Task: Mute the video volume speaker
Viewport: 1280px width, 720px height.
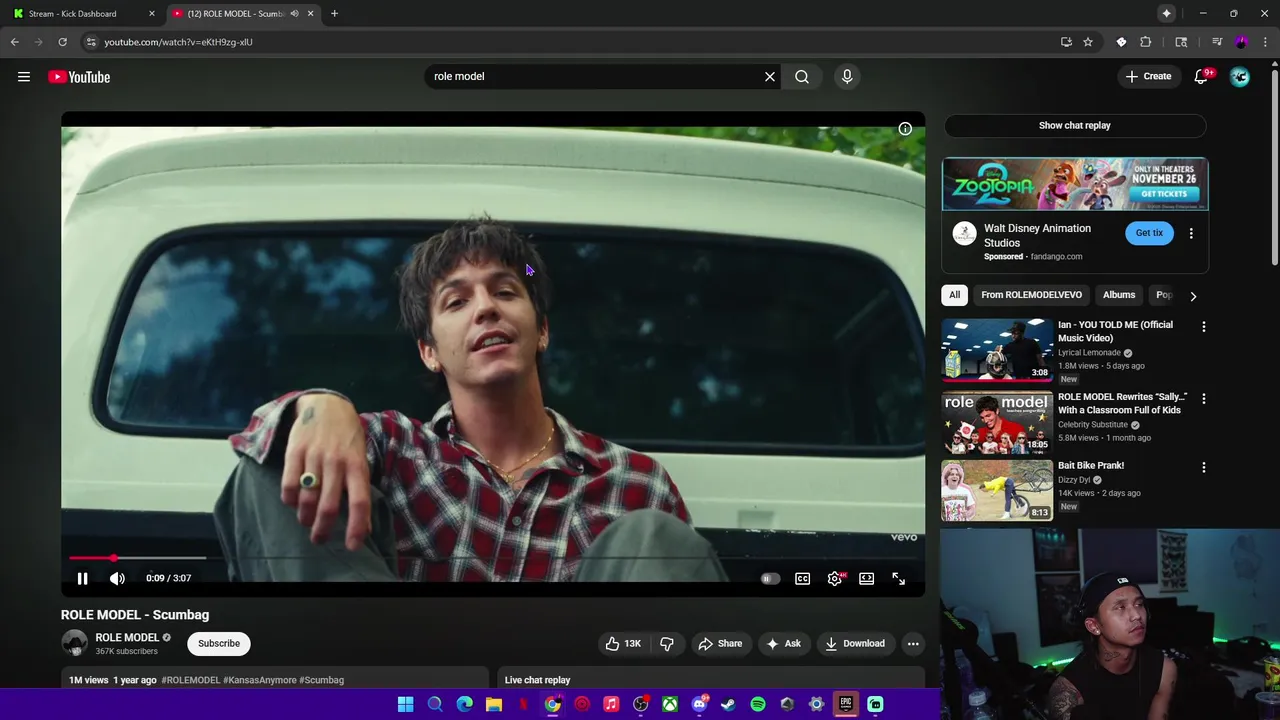Action: (x=117, y=578)
